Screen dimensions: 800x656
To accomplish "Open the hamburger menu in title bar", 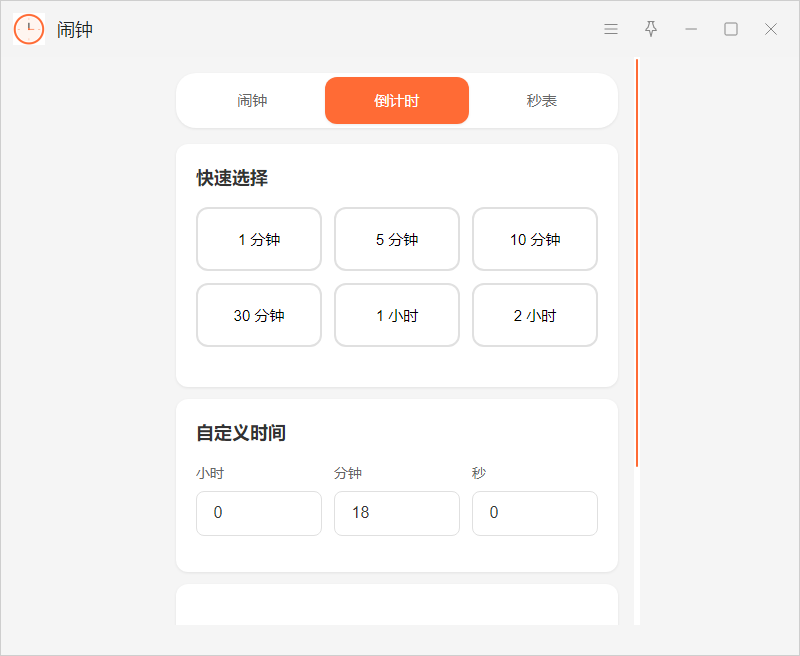I will click(611, 29).
